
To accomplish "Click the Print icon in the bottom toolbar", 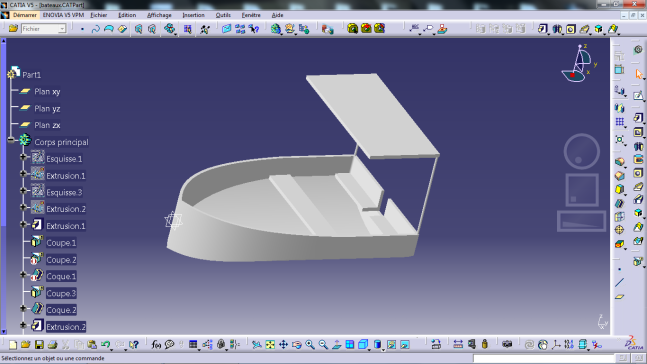I will point(52,345).
